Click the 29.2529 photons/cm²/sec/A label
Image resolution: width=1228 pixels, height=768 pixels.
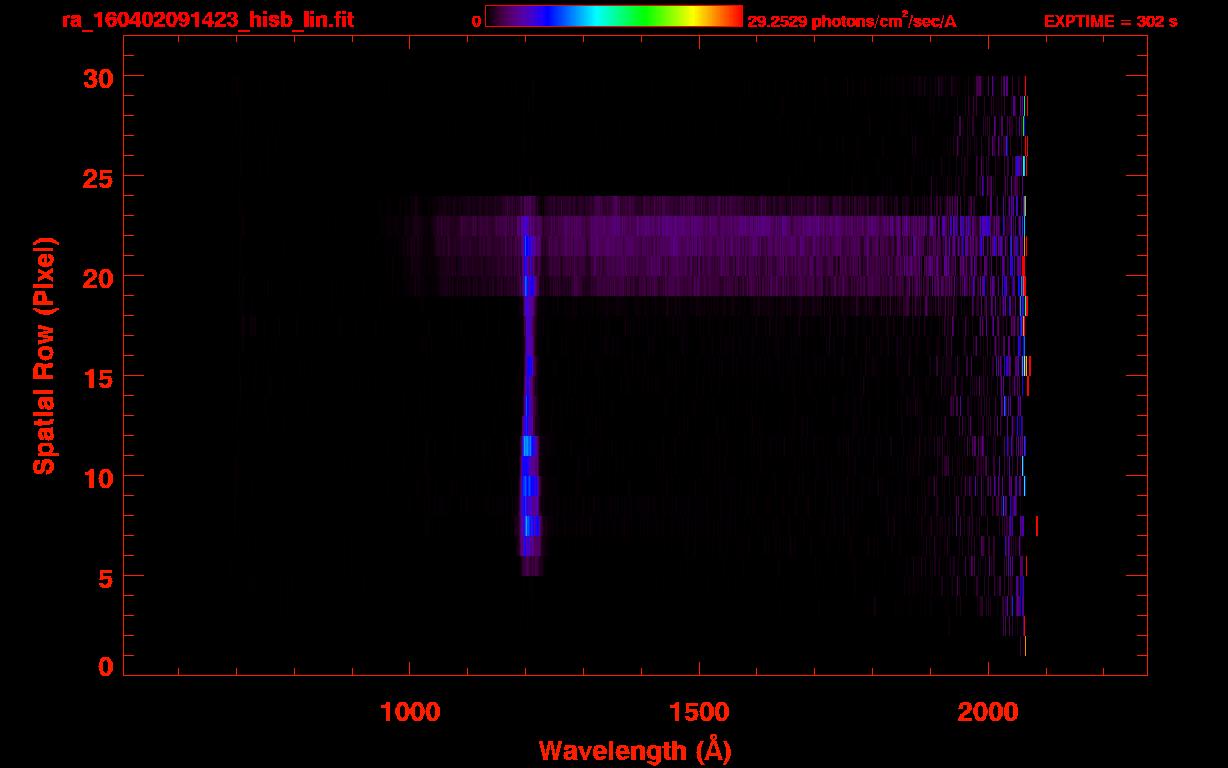coord(852,21)
